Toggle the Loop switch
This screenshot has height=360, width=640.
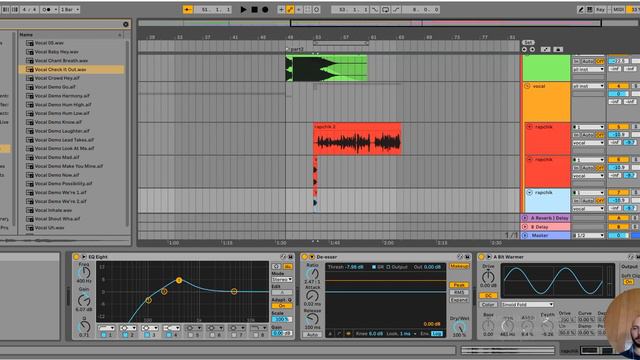[x=385, y=9]
